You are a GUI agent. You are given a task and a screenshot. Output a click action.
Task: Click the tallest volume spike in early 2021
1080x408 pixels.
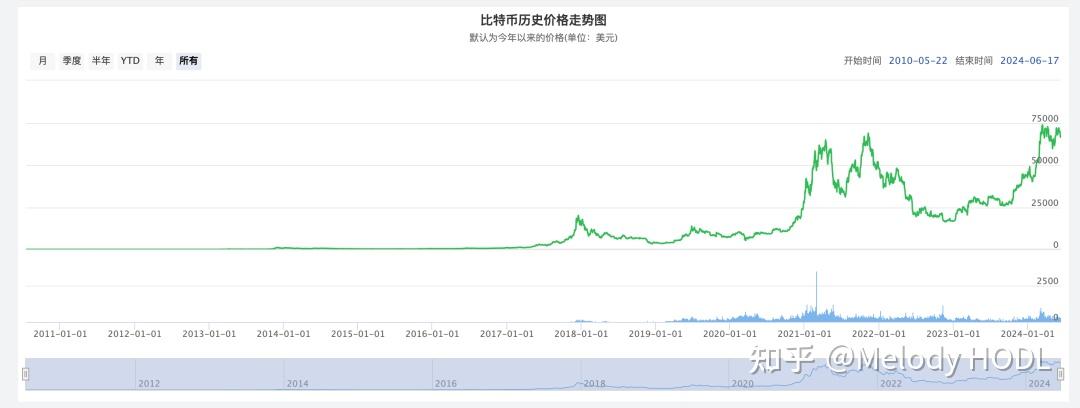point(816,273)
